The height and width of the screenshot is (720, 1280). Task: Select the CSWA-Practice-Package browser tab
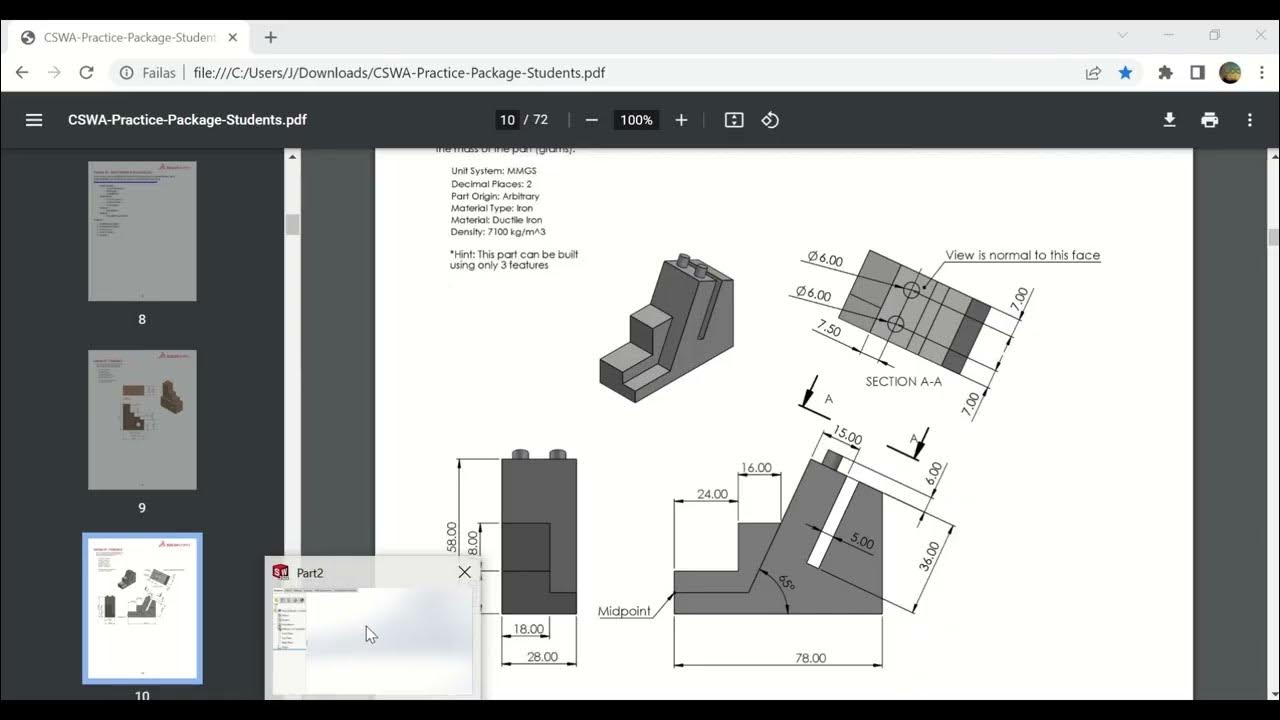pyautogui.click(x=130, y=37)
